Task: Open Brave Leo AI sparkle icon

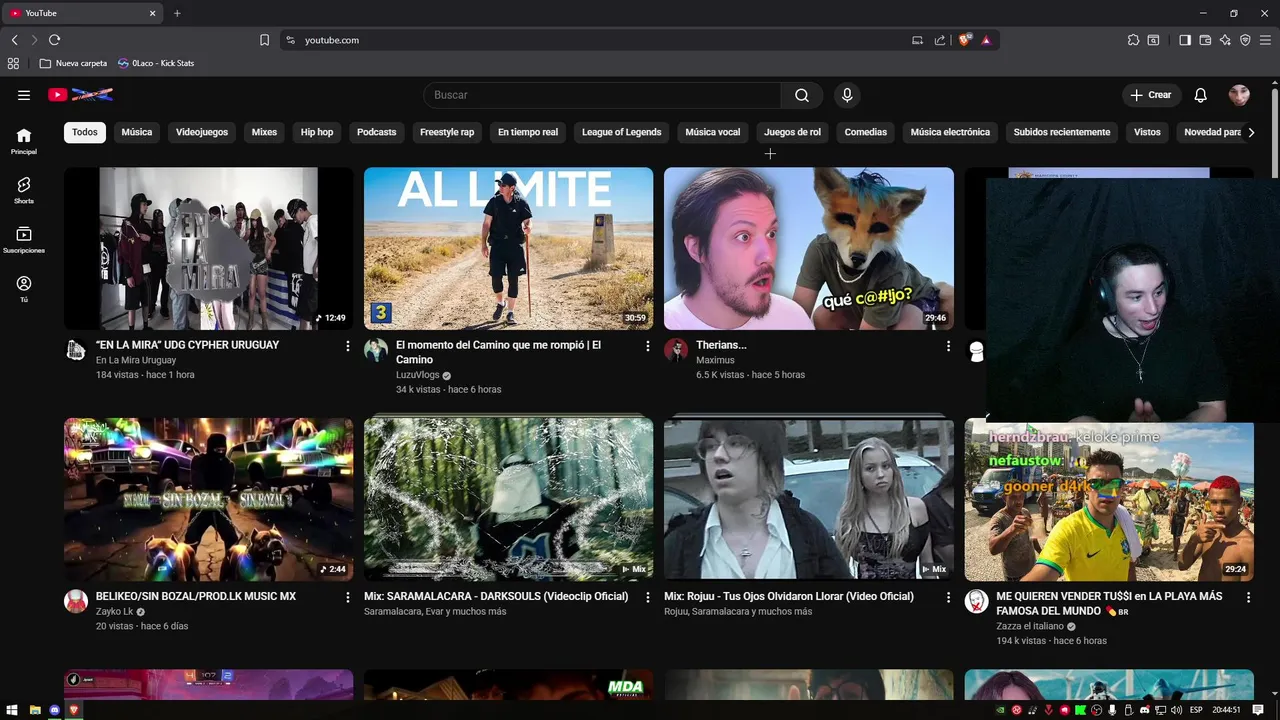Action: 1225,40
